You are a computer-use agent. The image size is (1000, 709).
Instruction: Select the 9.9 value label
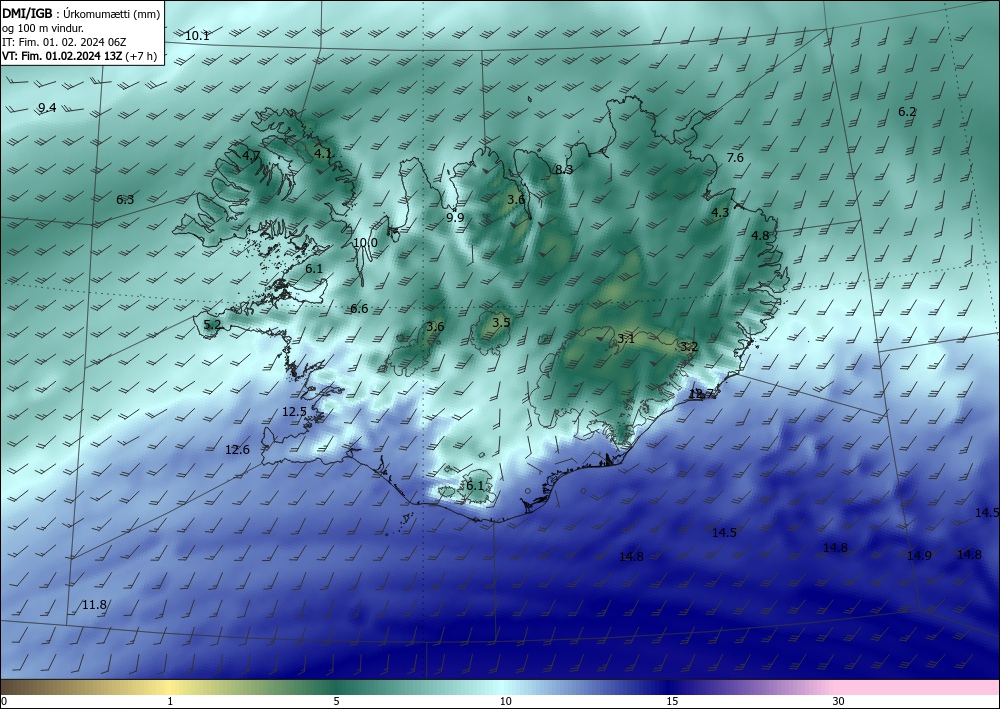(x=455, y=217)
